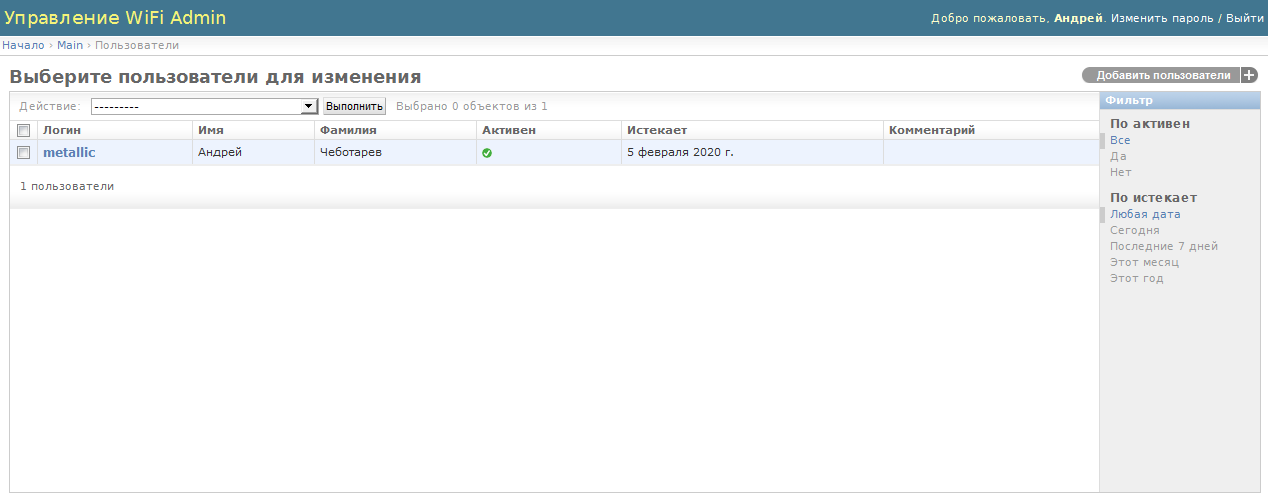Click the green active status icon
Screen dimensions: 1268x503
[487, 153]
